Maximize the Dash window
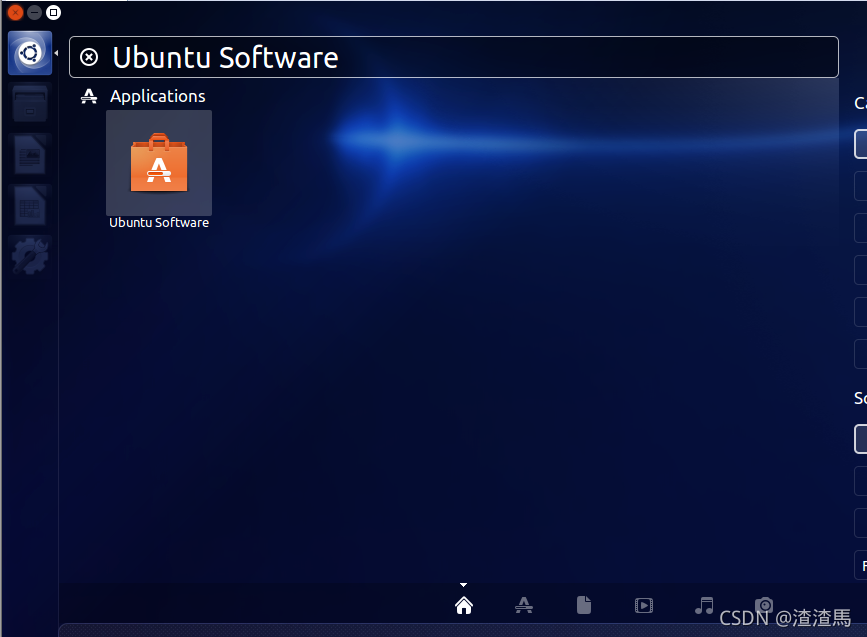 pyautogui.click(x=53, y=12)
